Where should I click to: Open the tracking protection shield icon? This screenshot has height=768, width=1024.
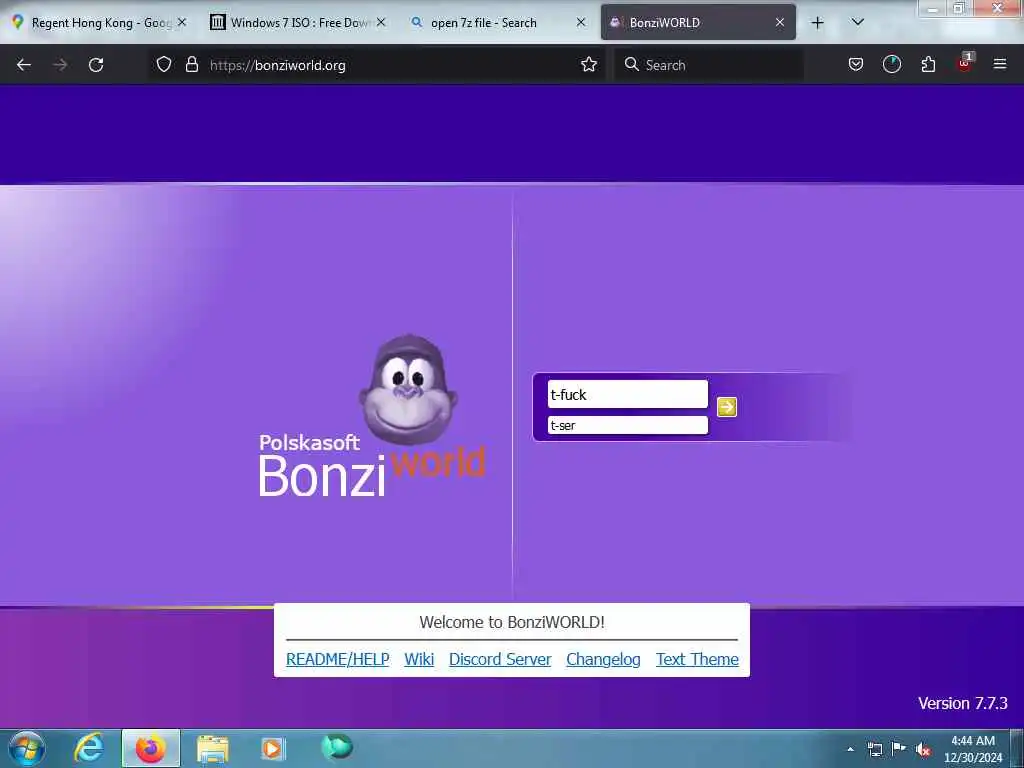(164, 64)
